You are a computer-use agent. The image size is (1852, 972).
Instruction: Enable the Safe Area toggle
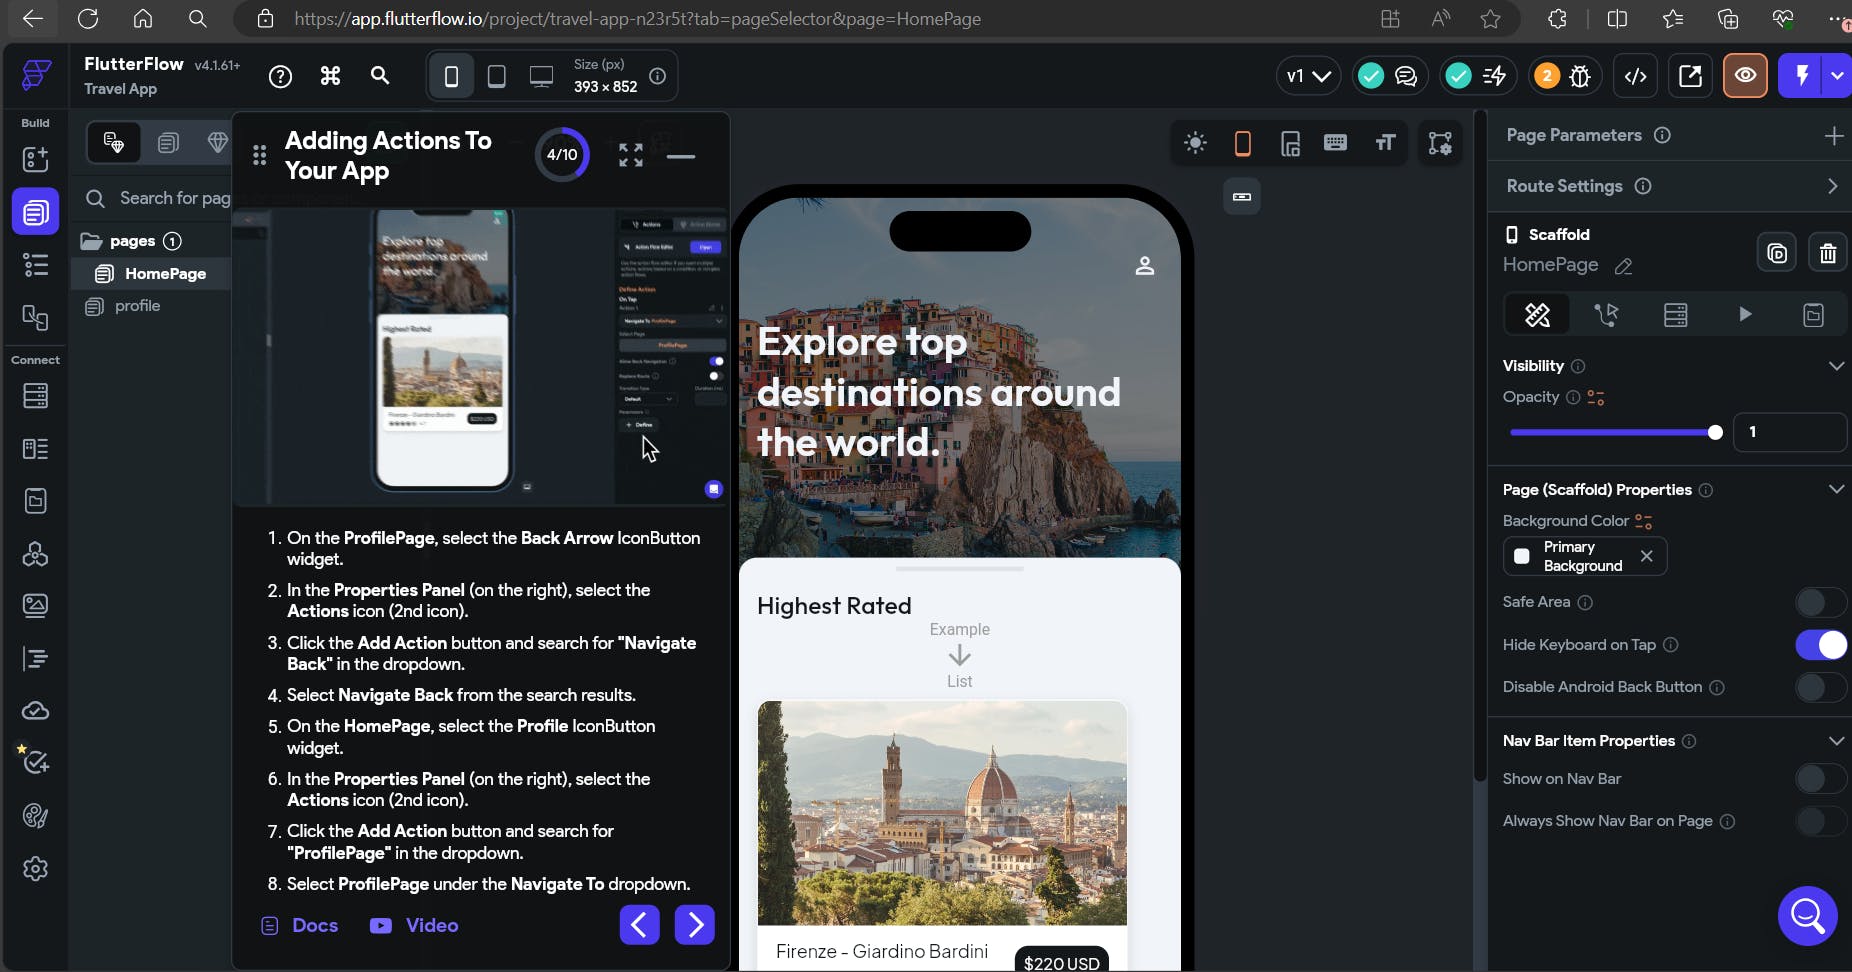[1819, 602]
